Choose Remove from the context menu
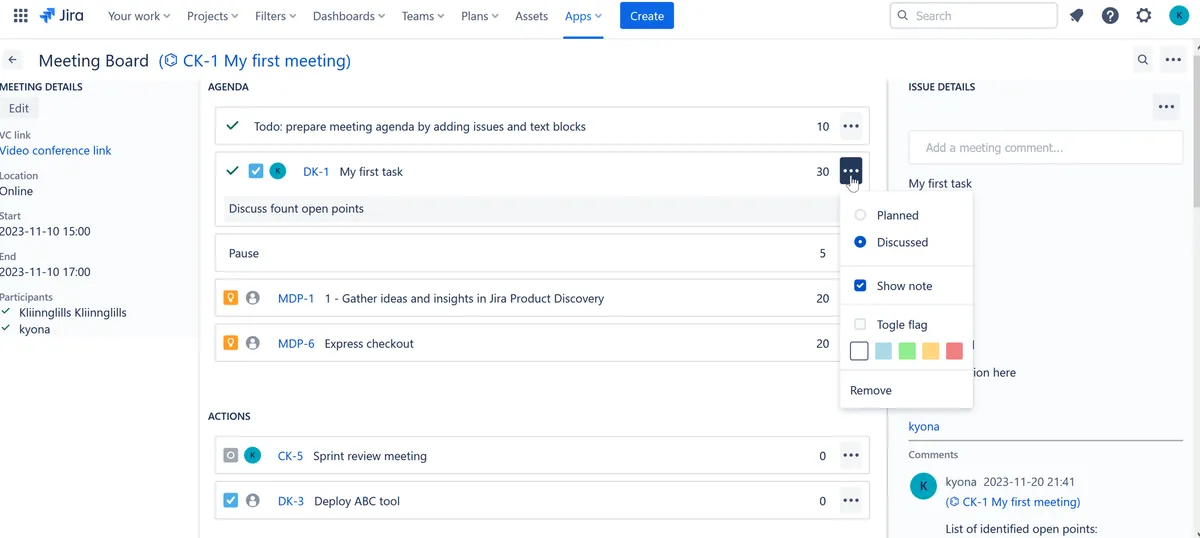Viewport: 1200px width, 538px height. coord(871,390)
